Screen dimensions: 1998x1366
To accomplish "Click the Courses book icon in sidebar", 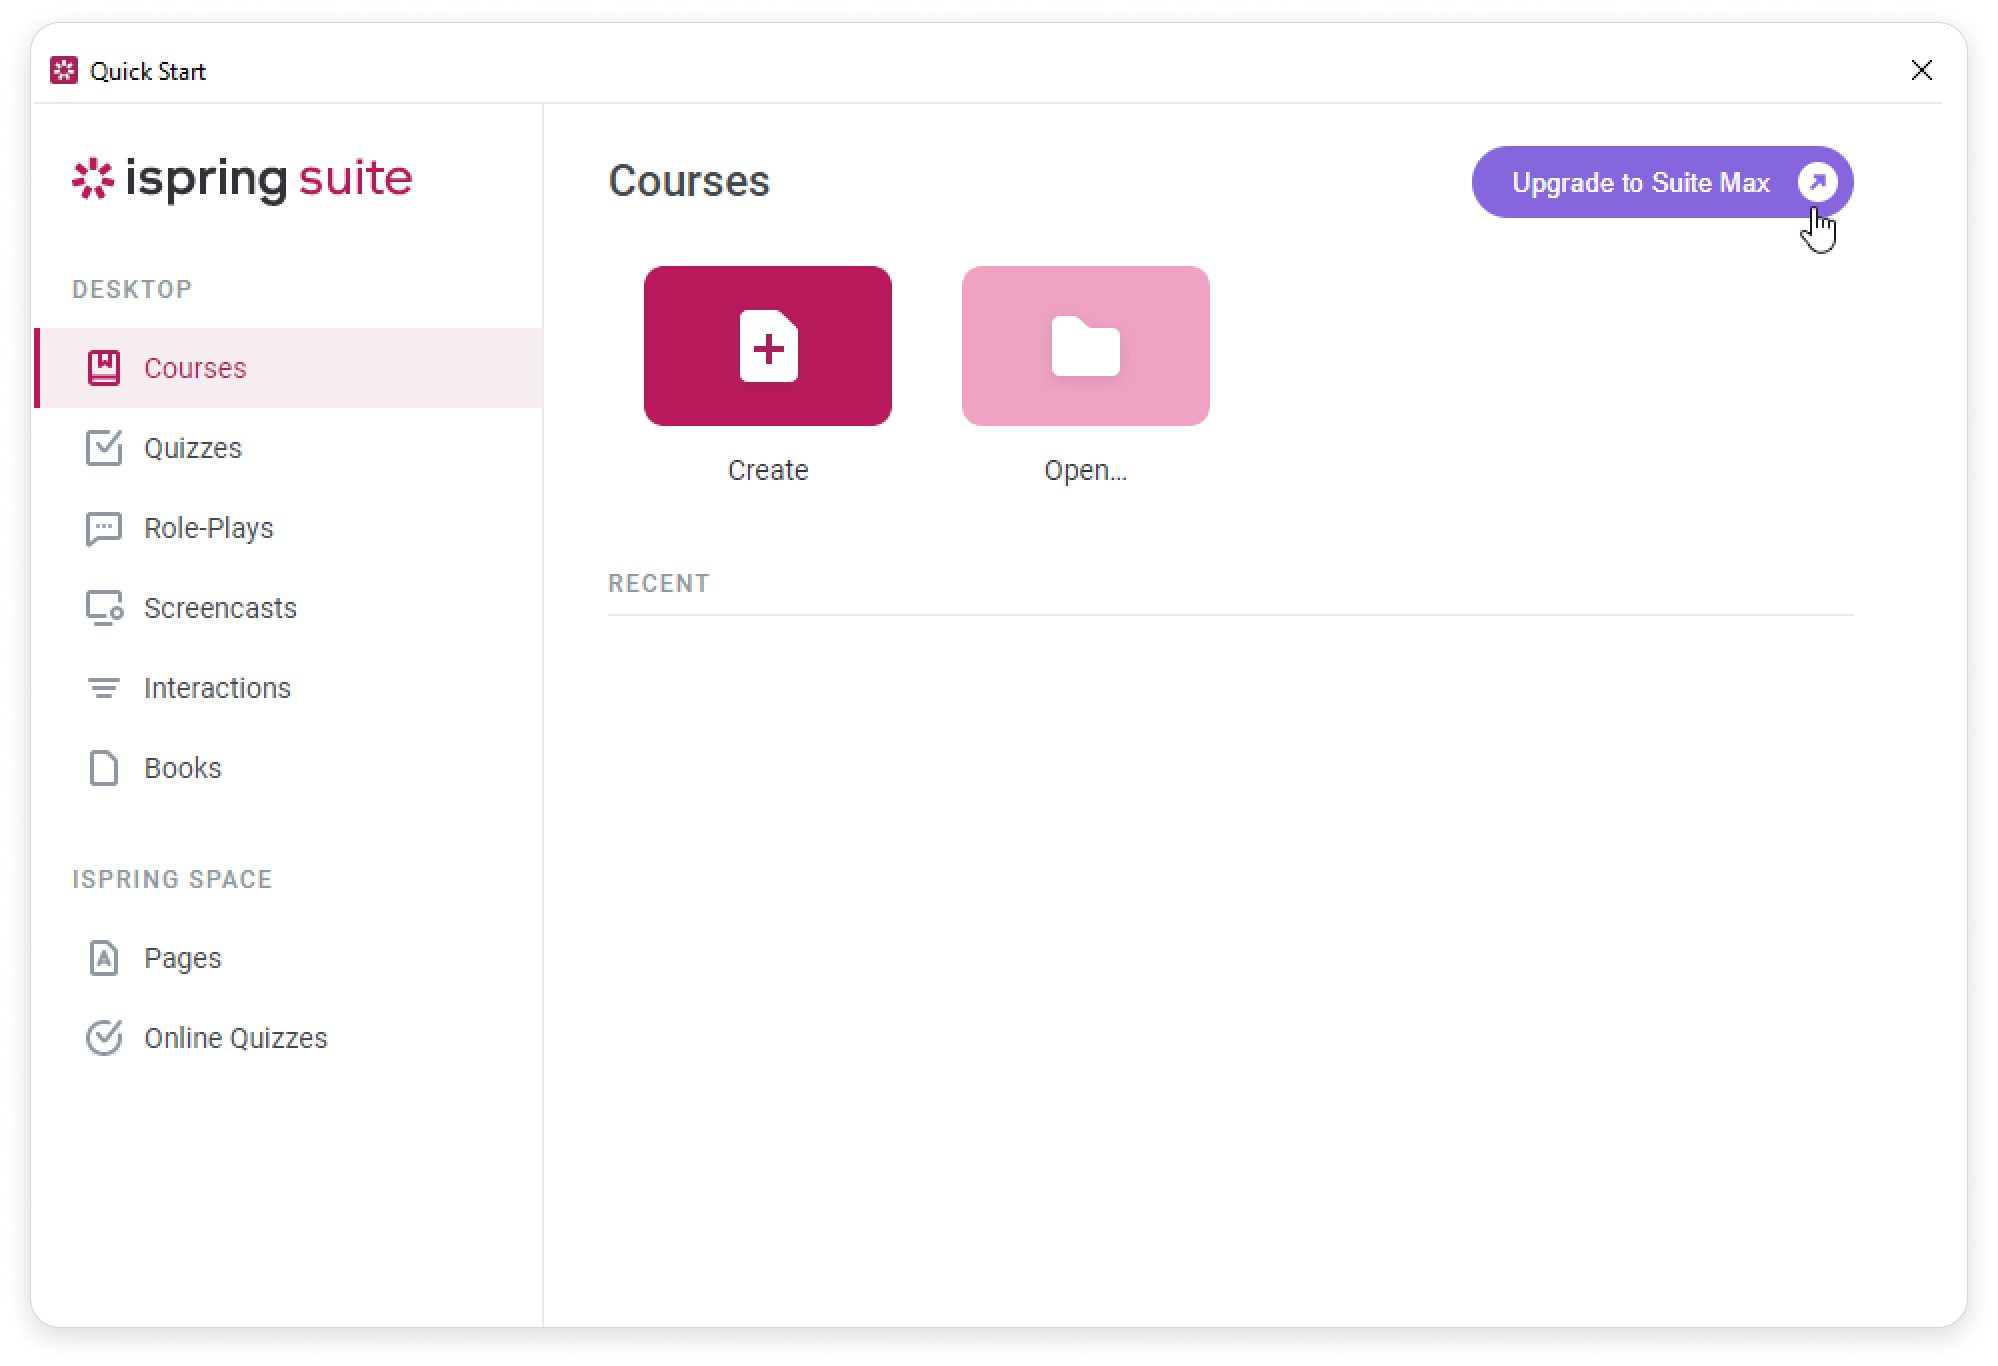I will click(x=103, y=367).
